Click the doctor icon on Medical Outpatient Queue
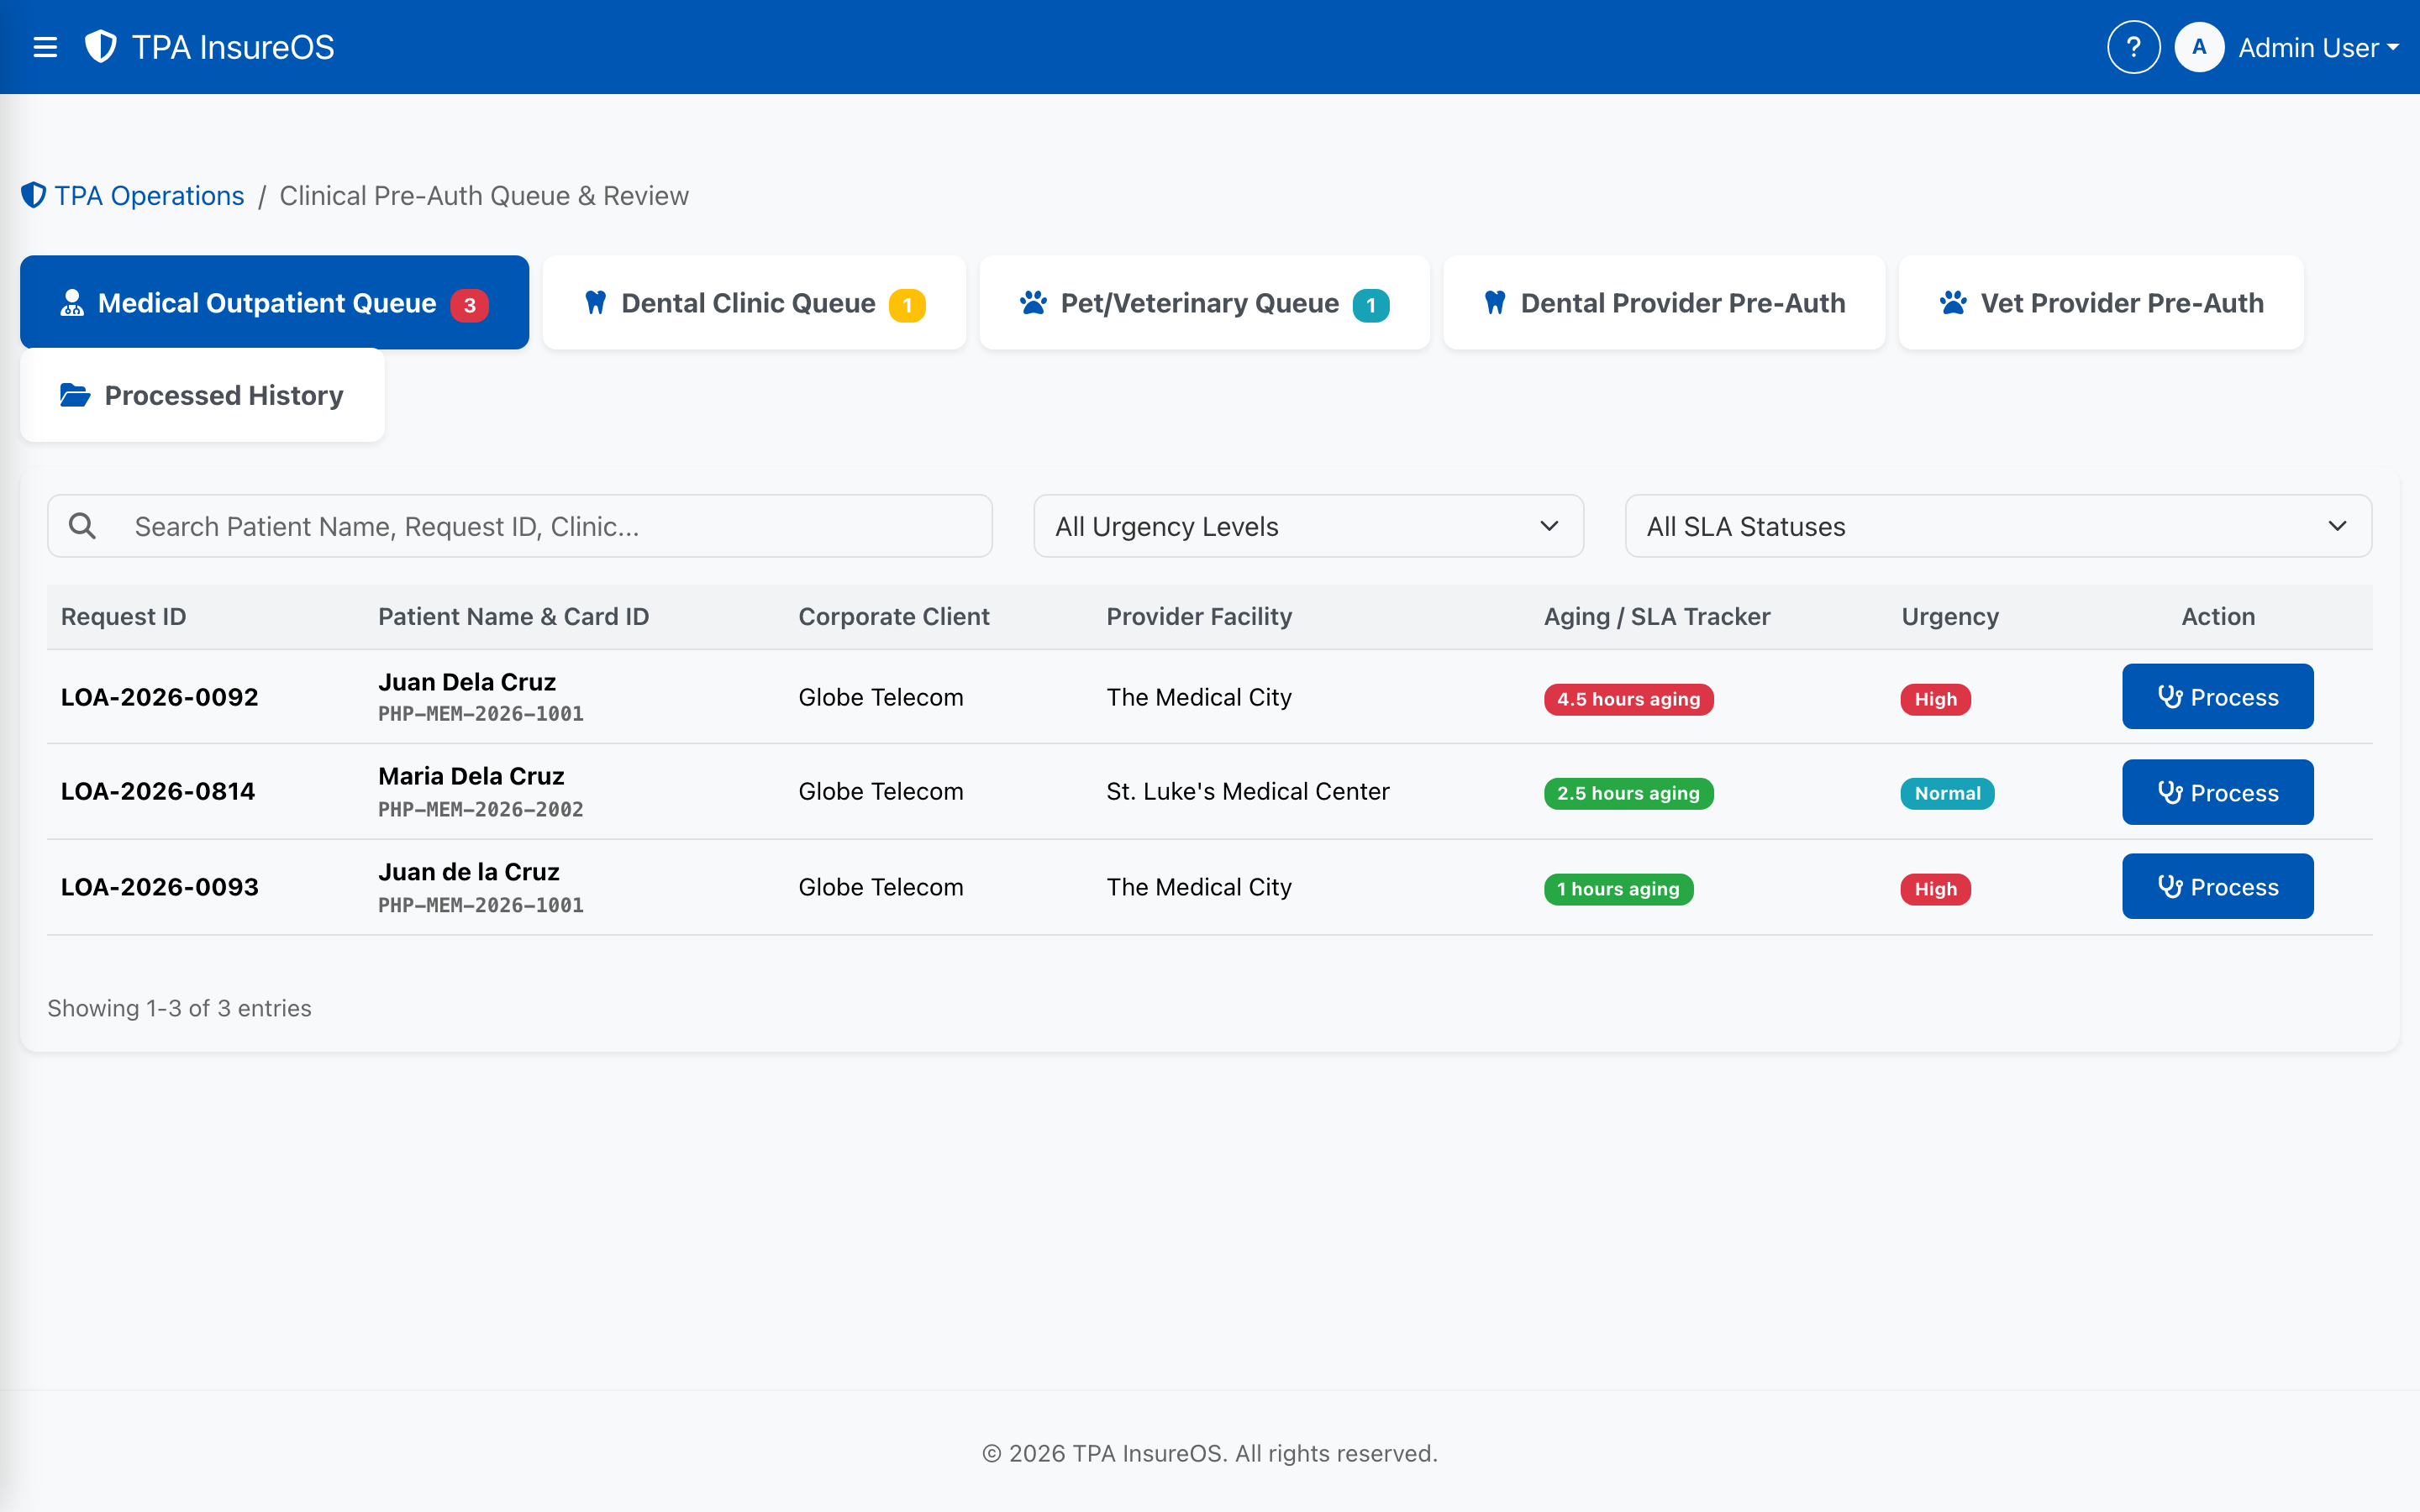2420x1512 pixels. pos(72,302)
